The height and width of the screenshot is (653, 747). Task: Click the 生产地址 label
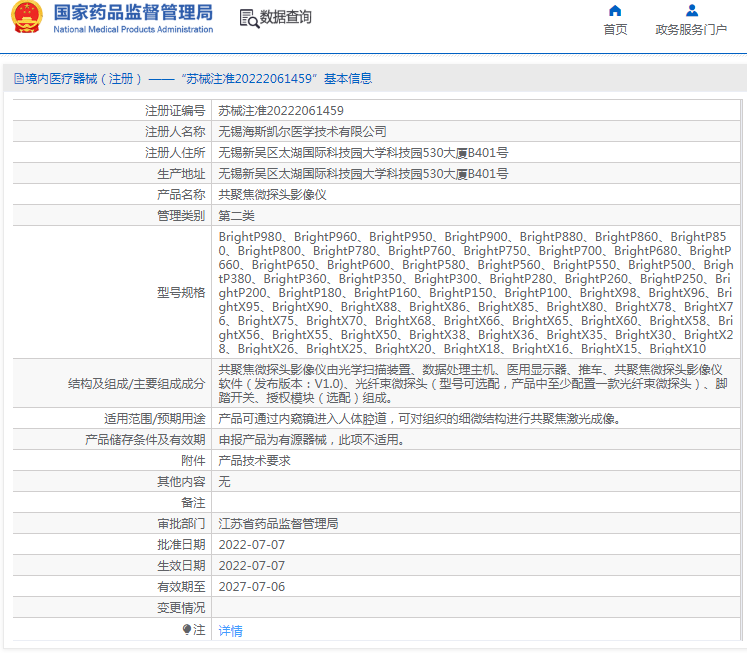click(x=181, y=174)
